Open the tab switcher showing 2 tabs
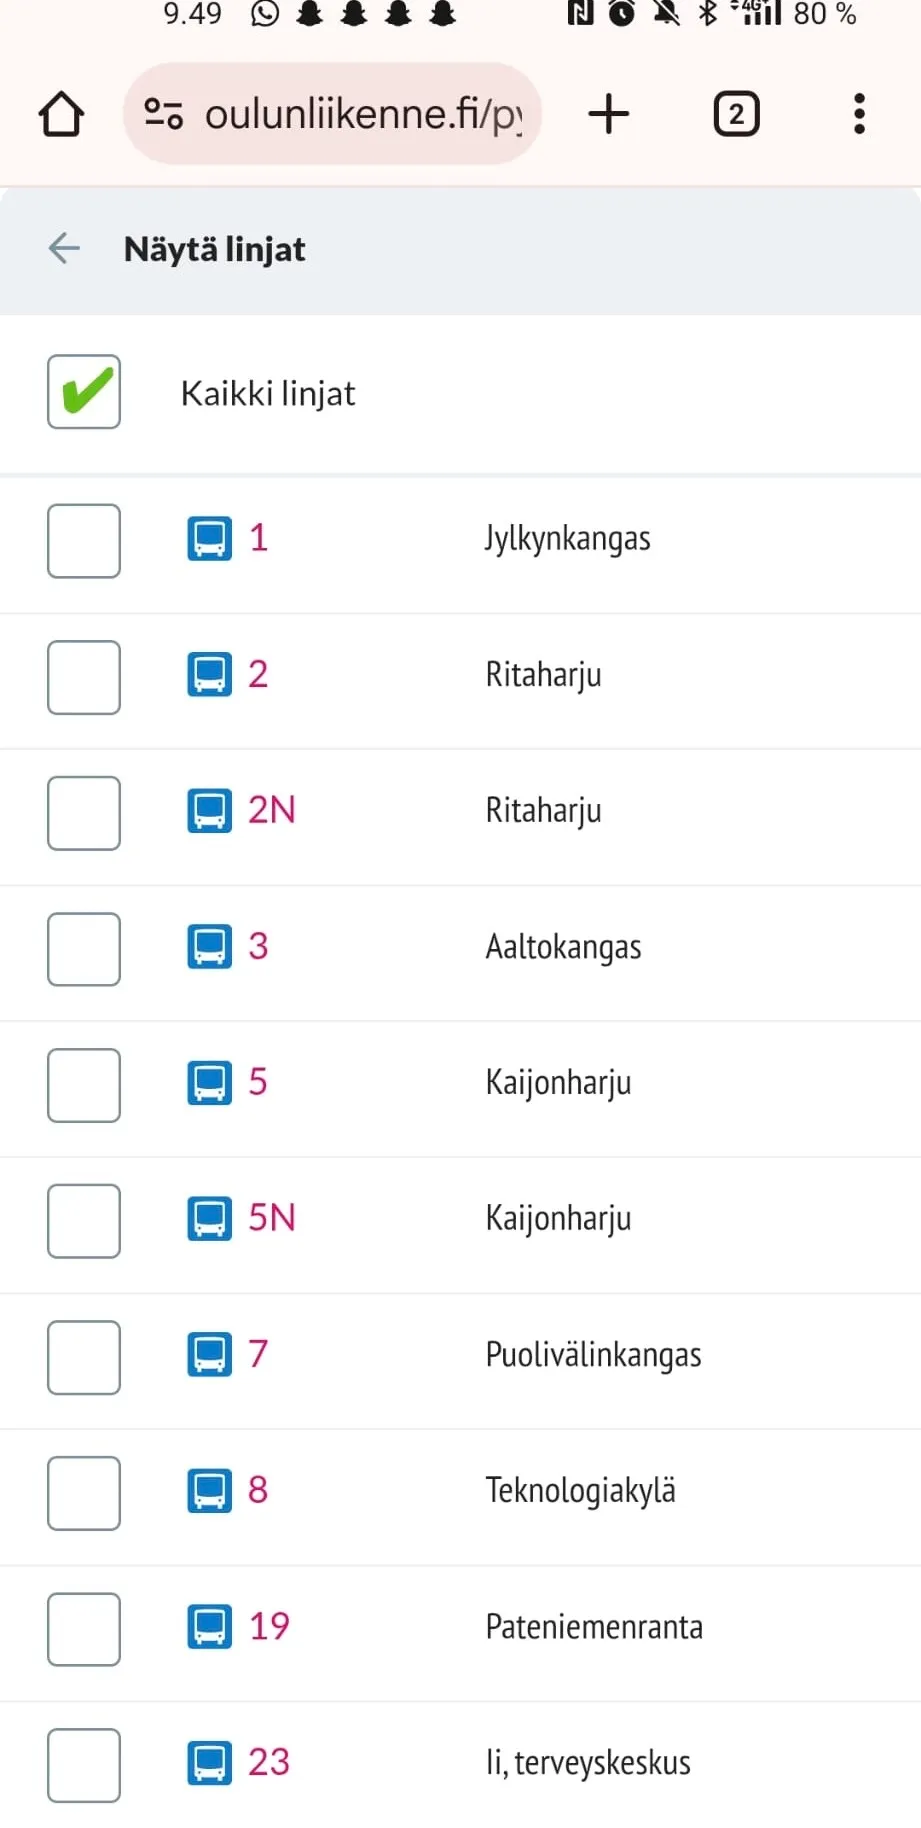Image resolution: width=921 pixels, height=1828 pixels. click(737, 114)
